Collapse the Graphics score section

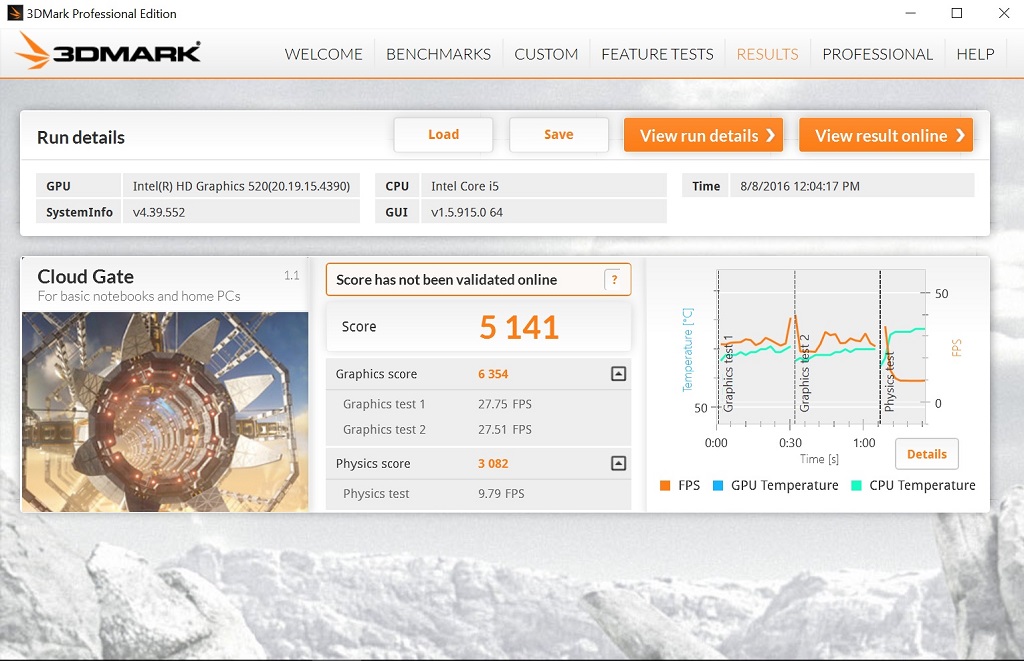(618, 374)
